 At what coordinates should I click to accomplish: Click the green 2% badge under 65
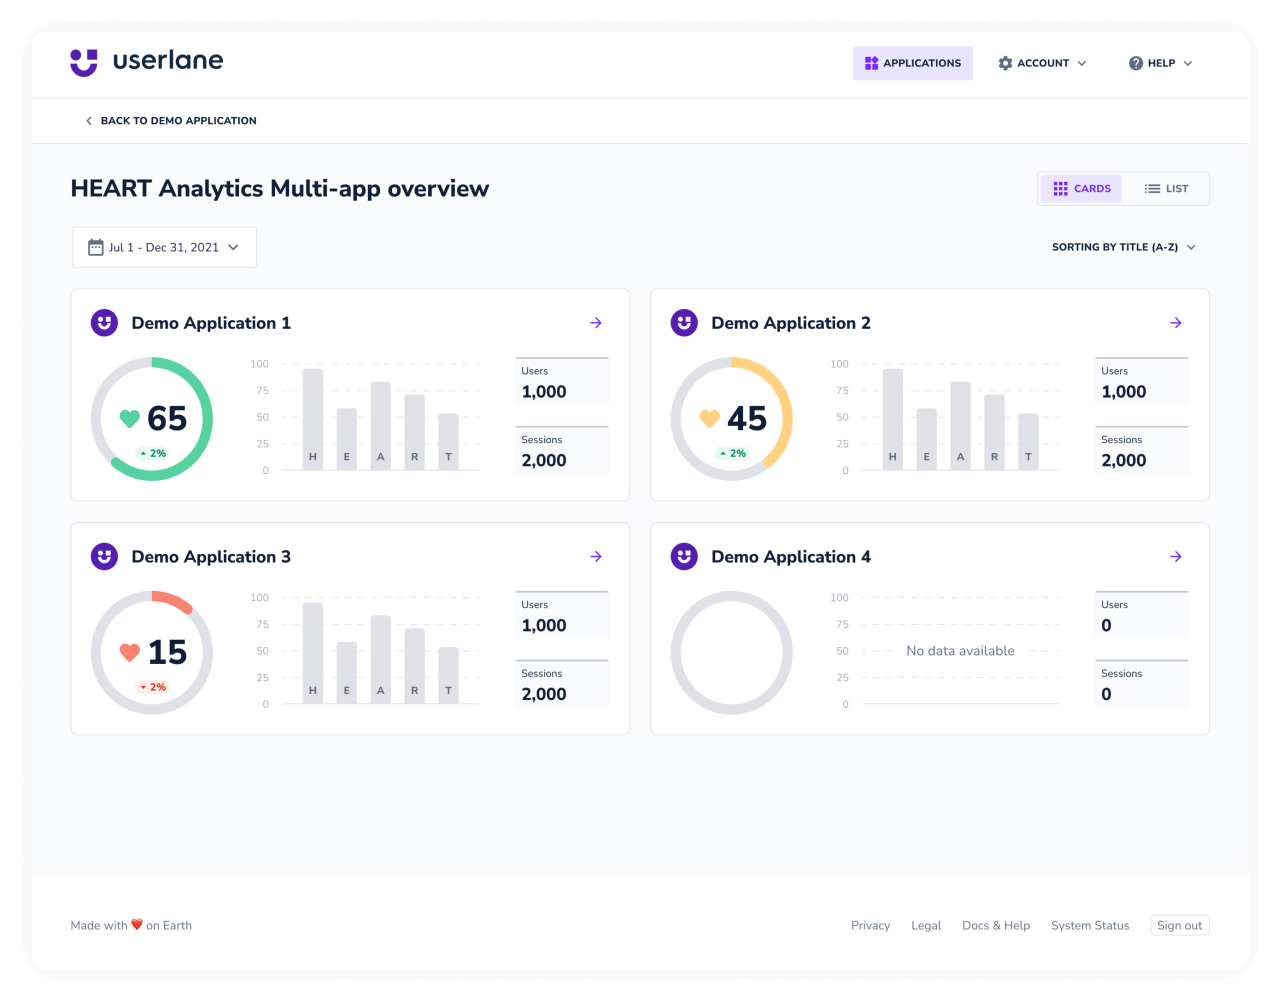pos(153,454)
